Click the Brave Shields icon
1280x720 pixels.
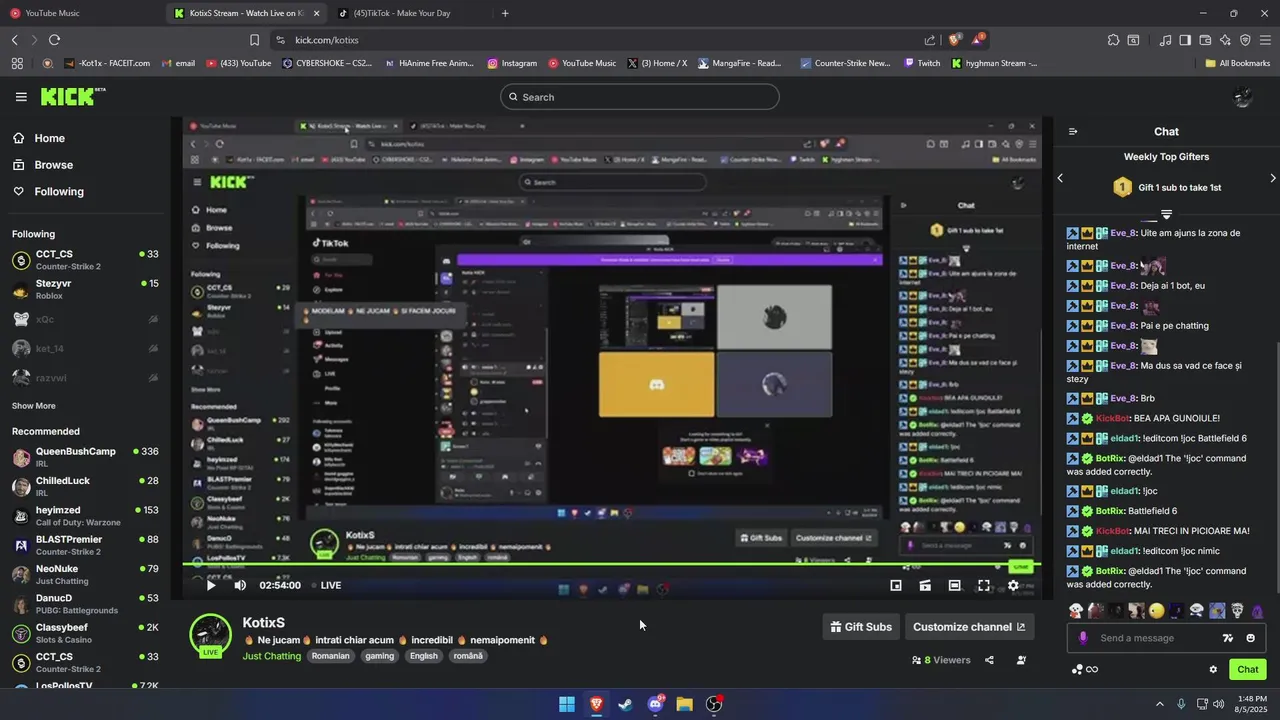(x=954, y=40)
